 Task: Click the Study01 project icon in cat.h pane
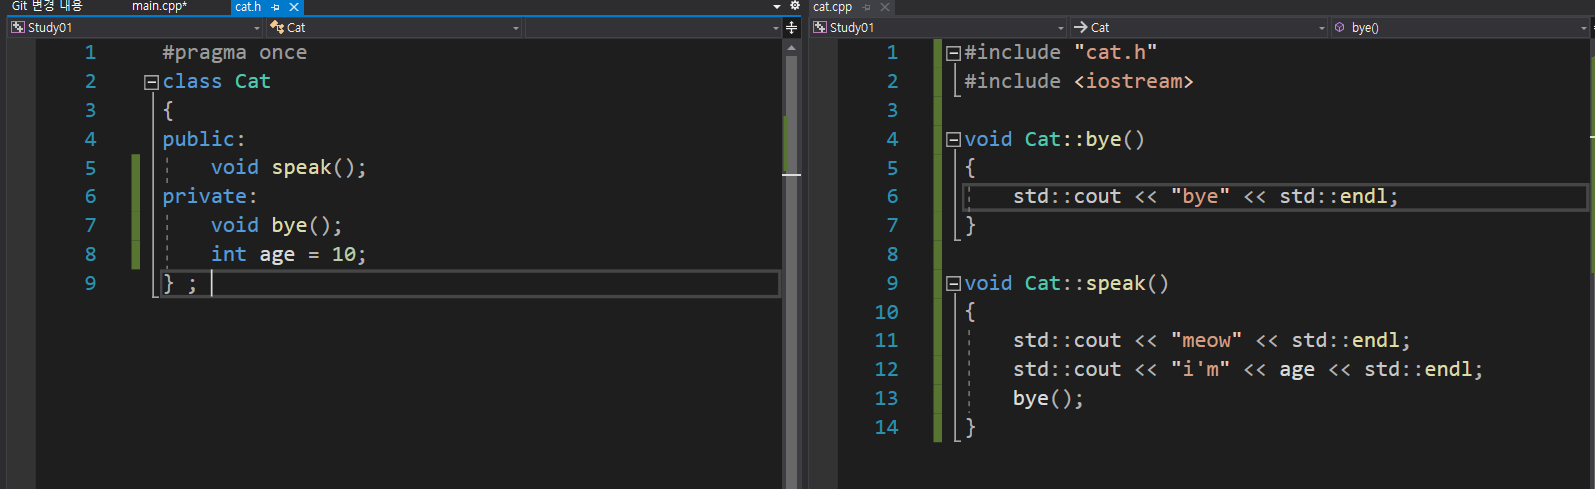[18, 28]
